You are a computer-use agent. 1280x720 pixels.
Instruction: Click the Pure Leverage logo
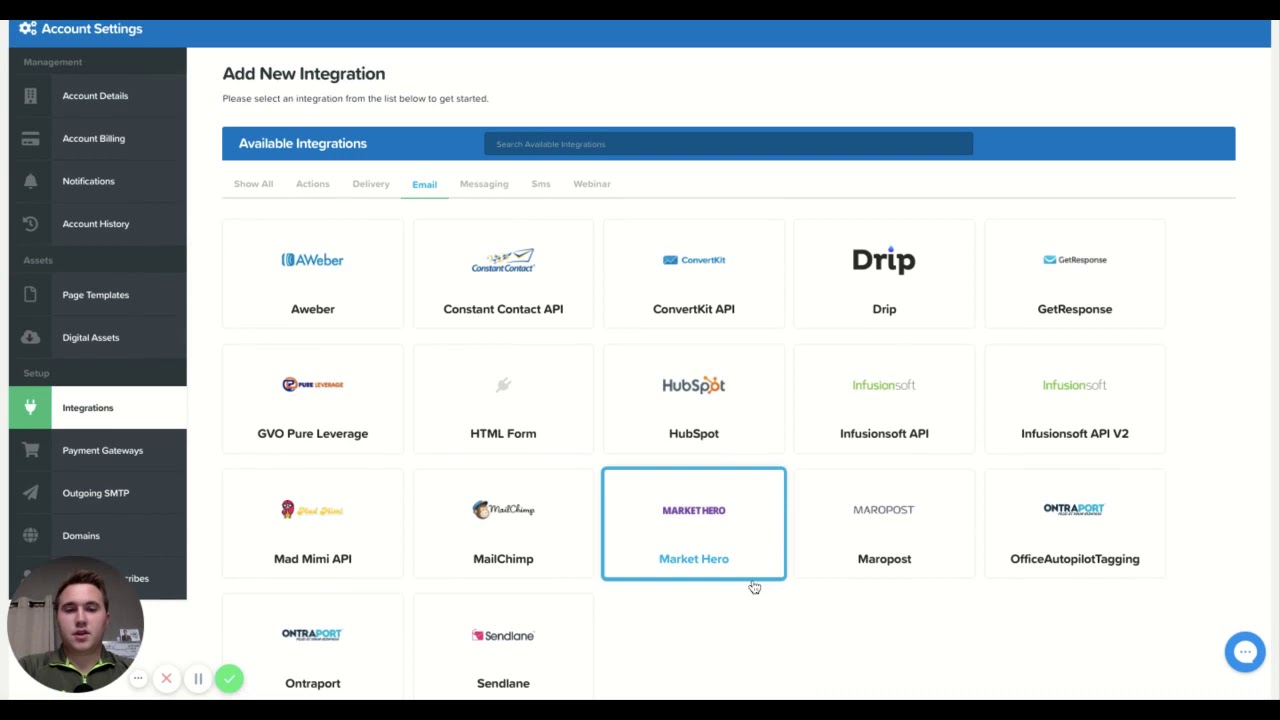(313, 384)
